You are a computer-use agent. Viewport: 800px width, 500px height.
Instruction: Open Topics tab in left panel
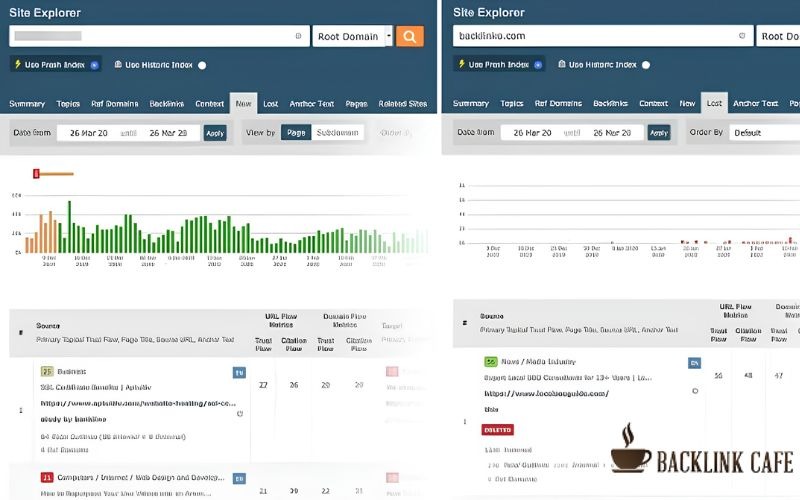coord(68,104)
